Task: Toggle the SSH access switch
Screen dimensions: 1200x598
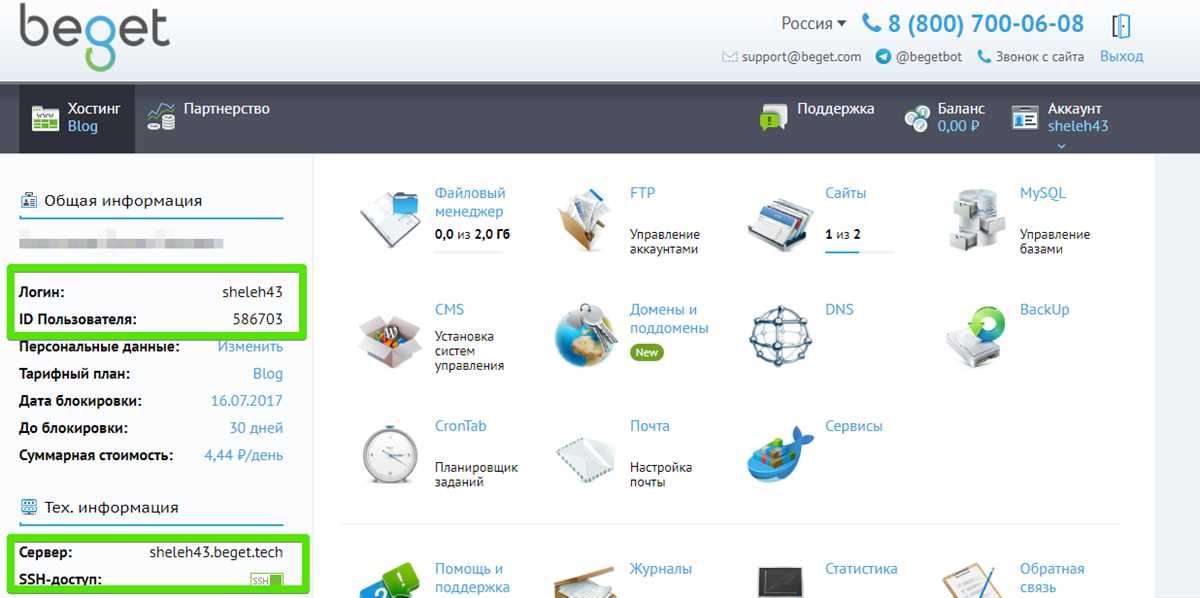Action: point(266,580)
